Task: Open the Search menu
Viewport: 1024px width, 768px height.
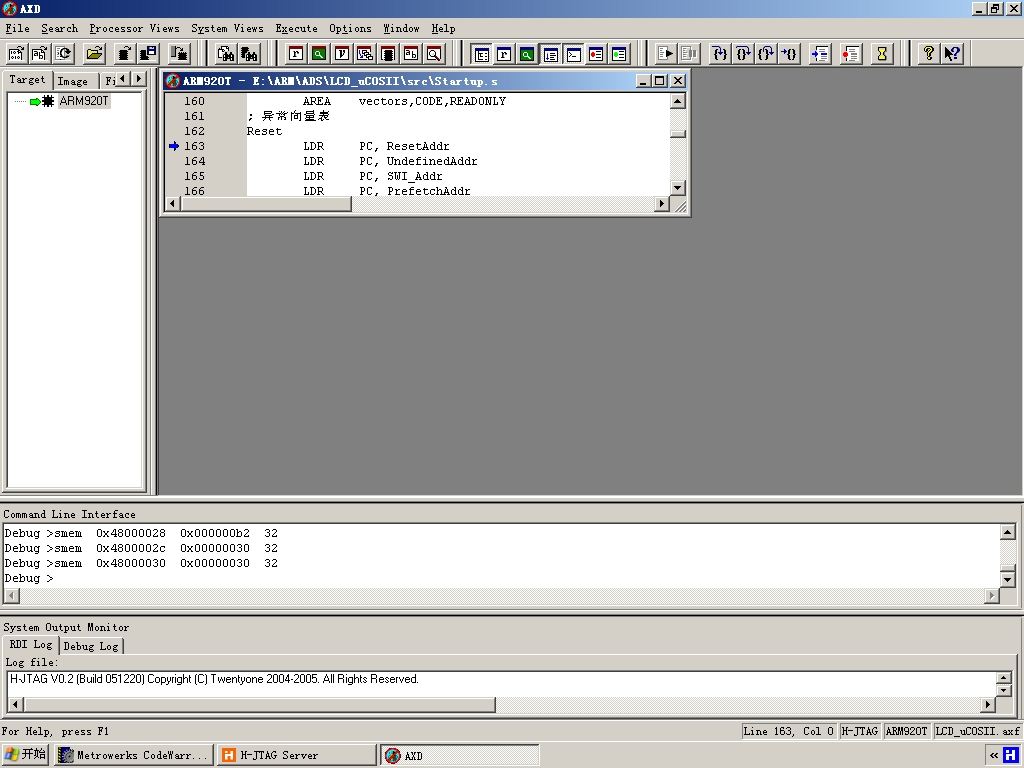Action: (59, 29)
